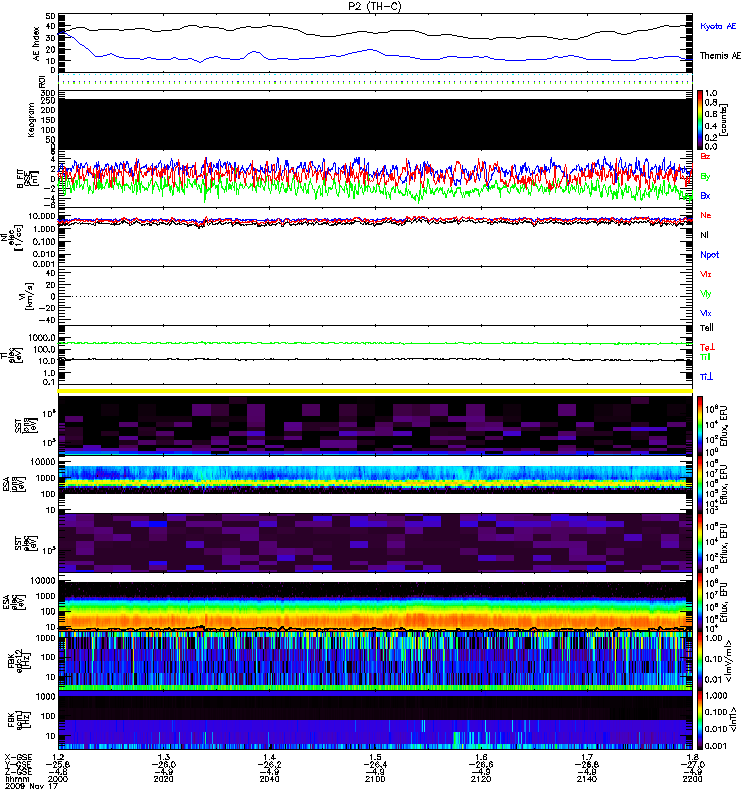Click the red "Bz" legend label
The image size is (750, 800).
point(705,156)
